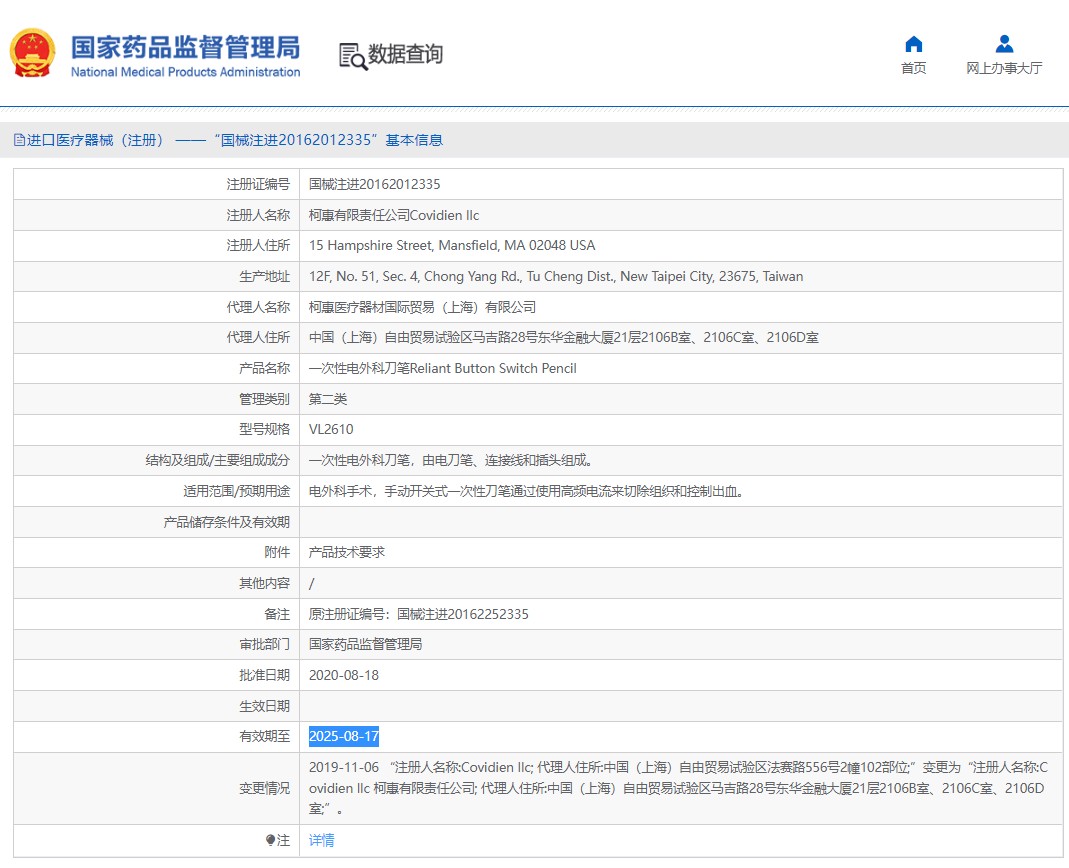Click the breadcrumb title 进口医疗器械（注册）

95,140
